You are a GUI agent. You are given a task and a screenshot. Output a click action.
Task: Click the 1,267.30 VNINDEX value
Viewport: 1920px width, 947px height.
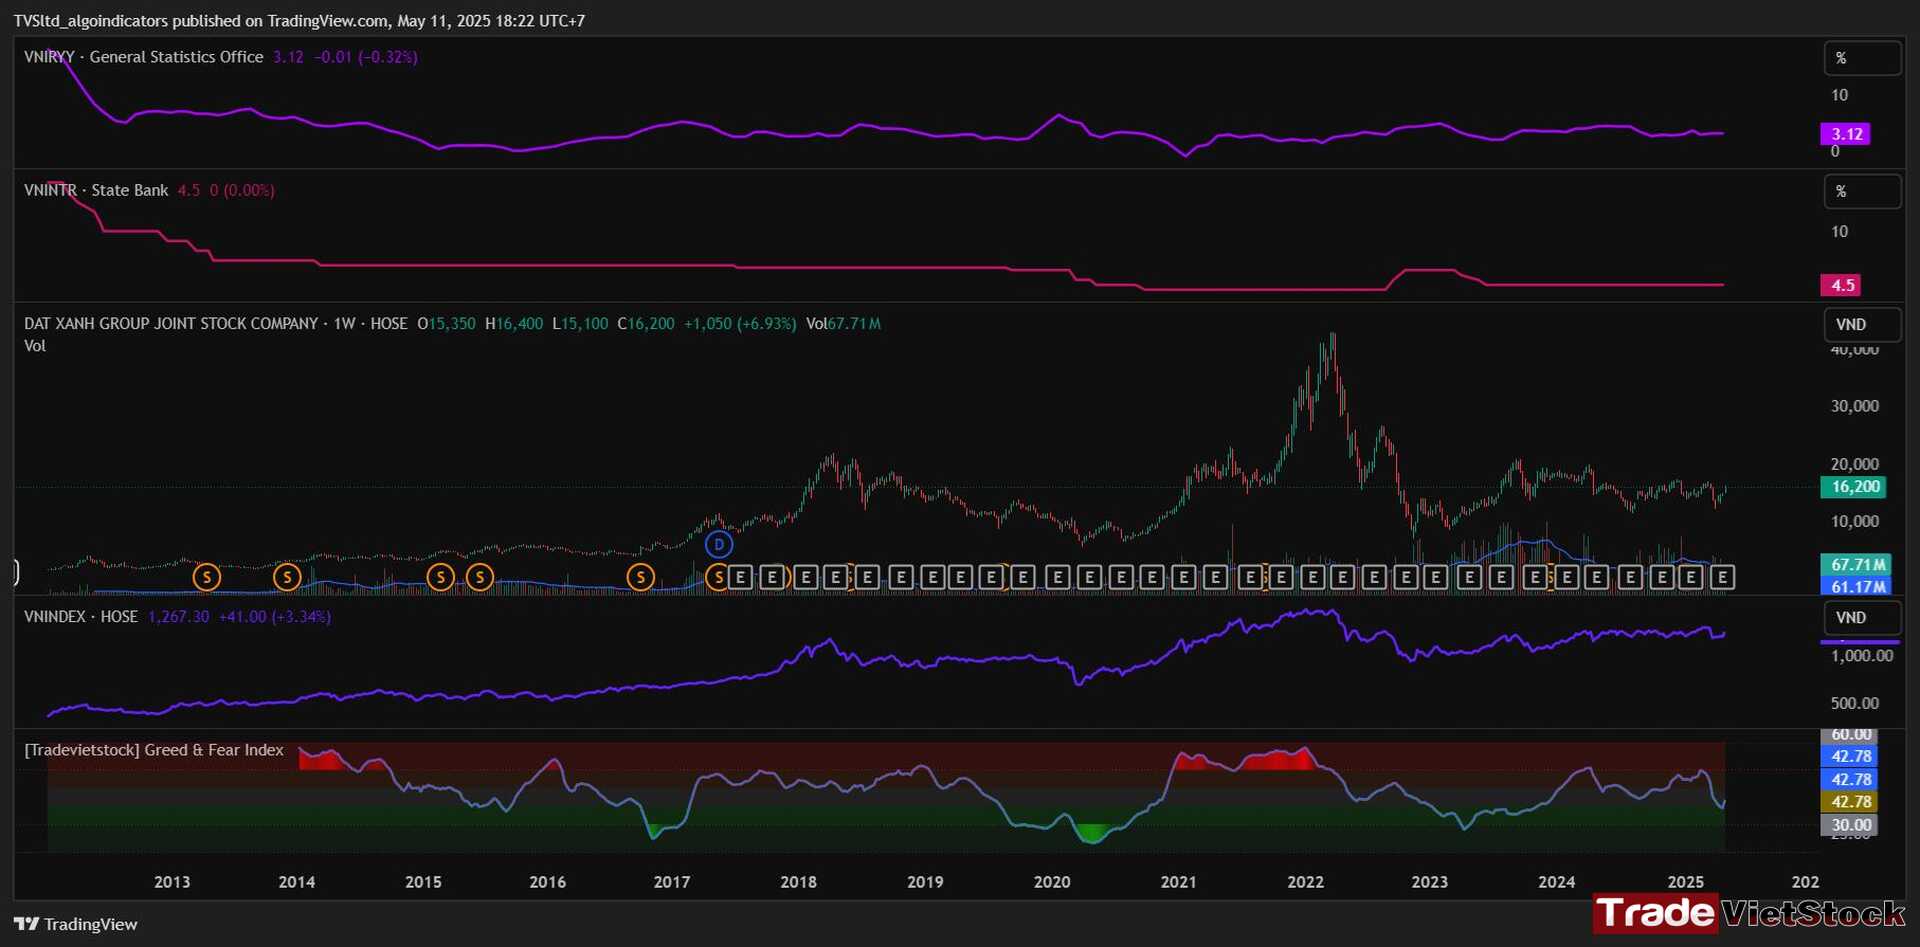click(179, 616)
